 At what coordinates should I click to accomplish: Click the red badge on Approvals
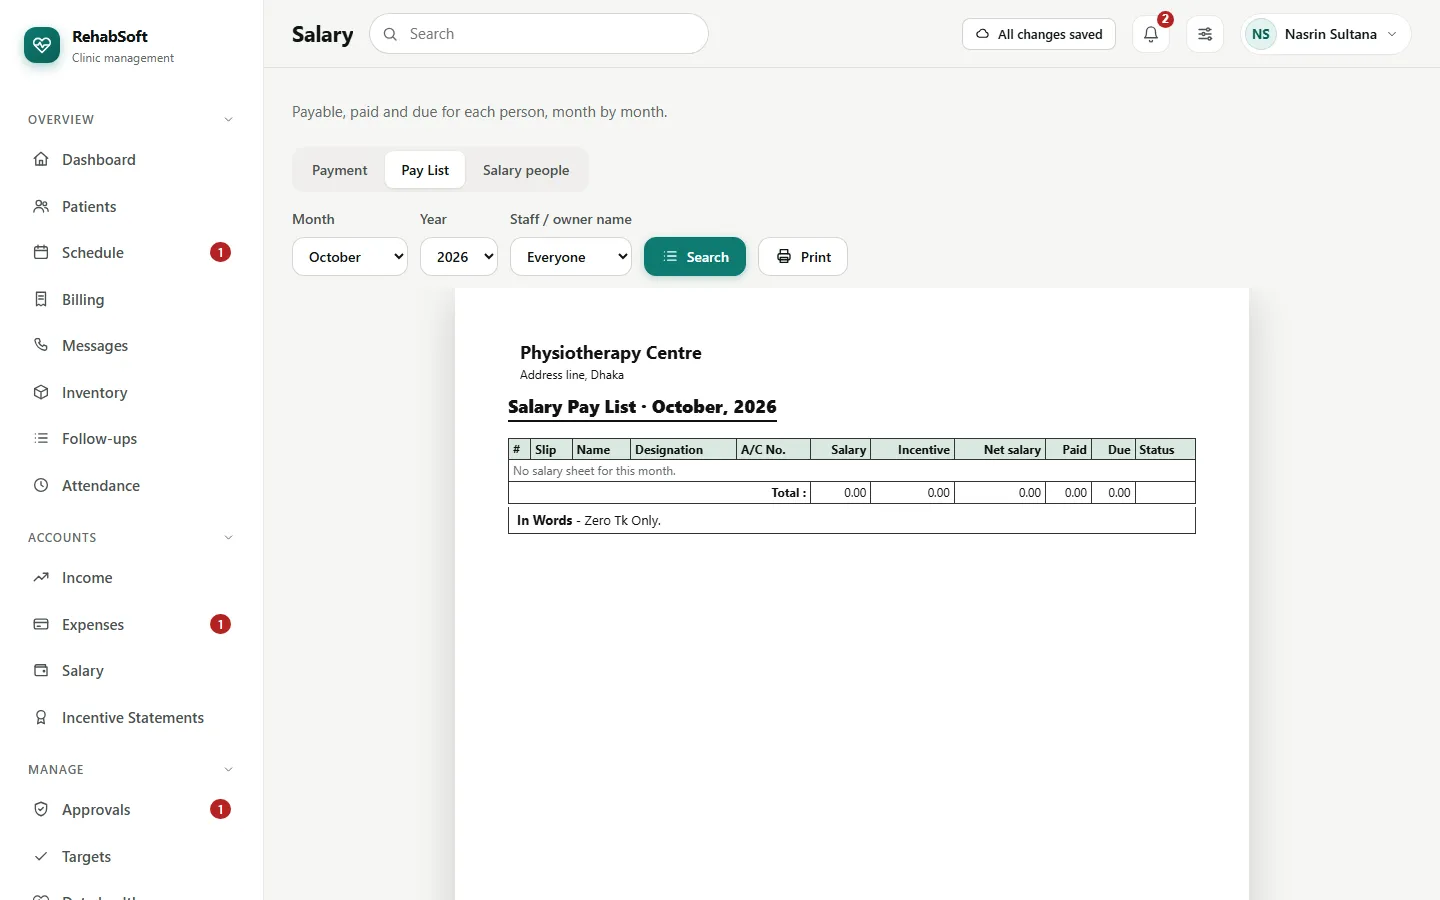point(221,810)
